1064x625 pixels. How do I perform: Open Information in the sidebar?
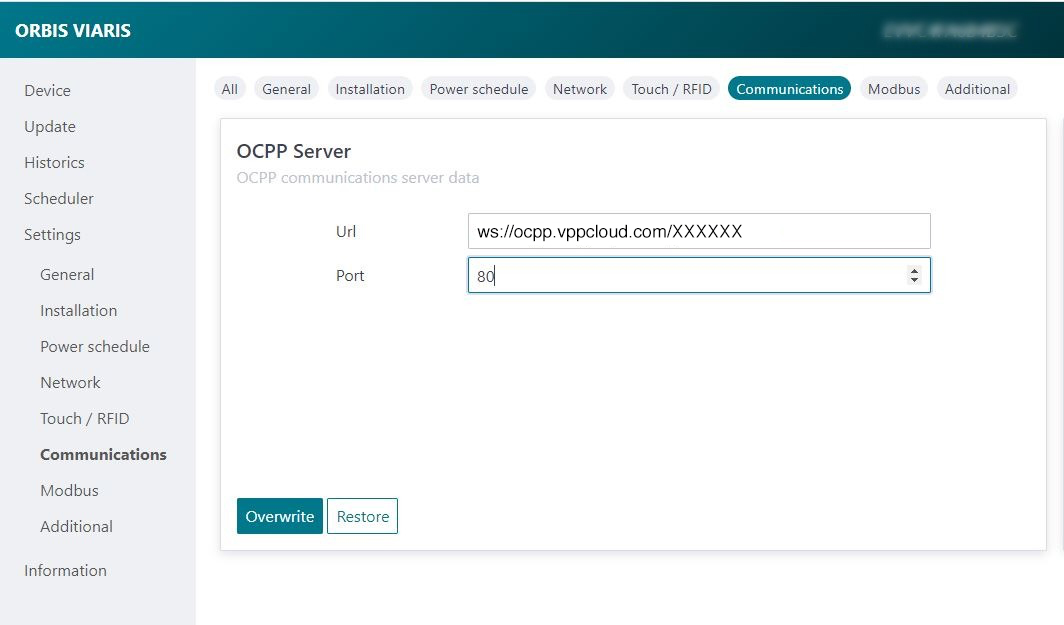click(65, 570)
